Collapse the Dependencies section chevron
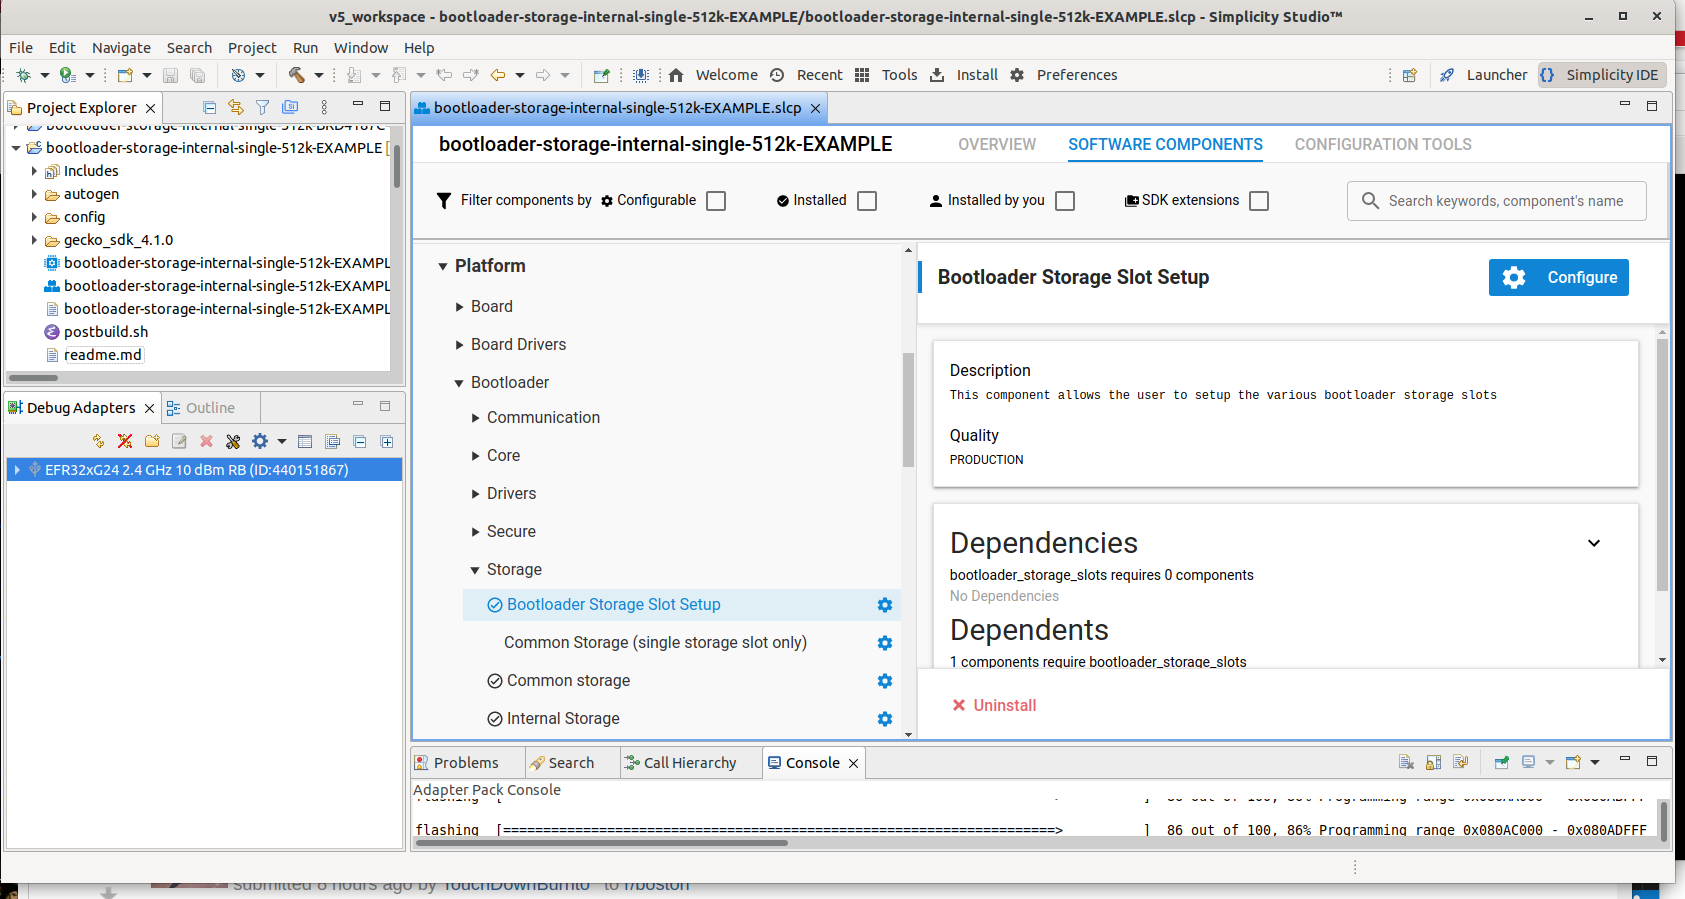Viewport: 1685px width, 899px height. (x=1594, y=543)
